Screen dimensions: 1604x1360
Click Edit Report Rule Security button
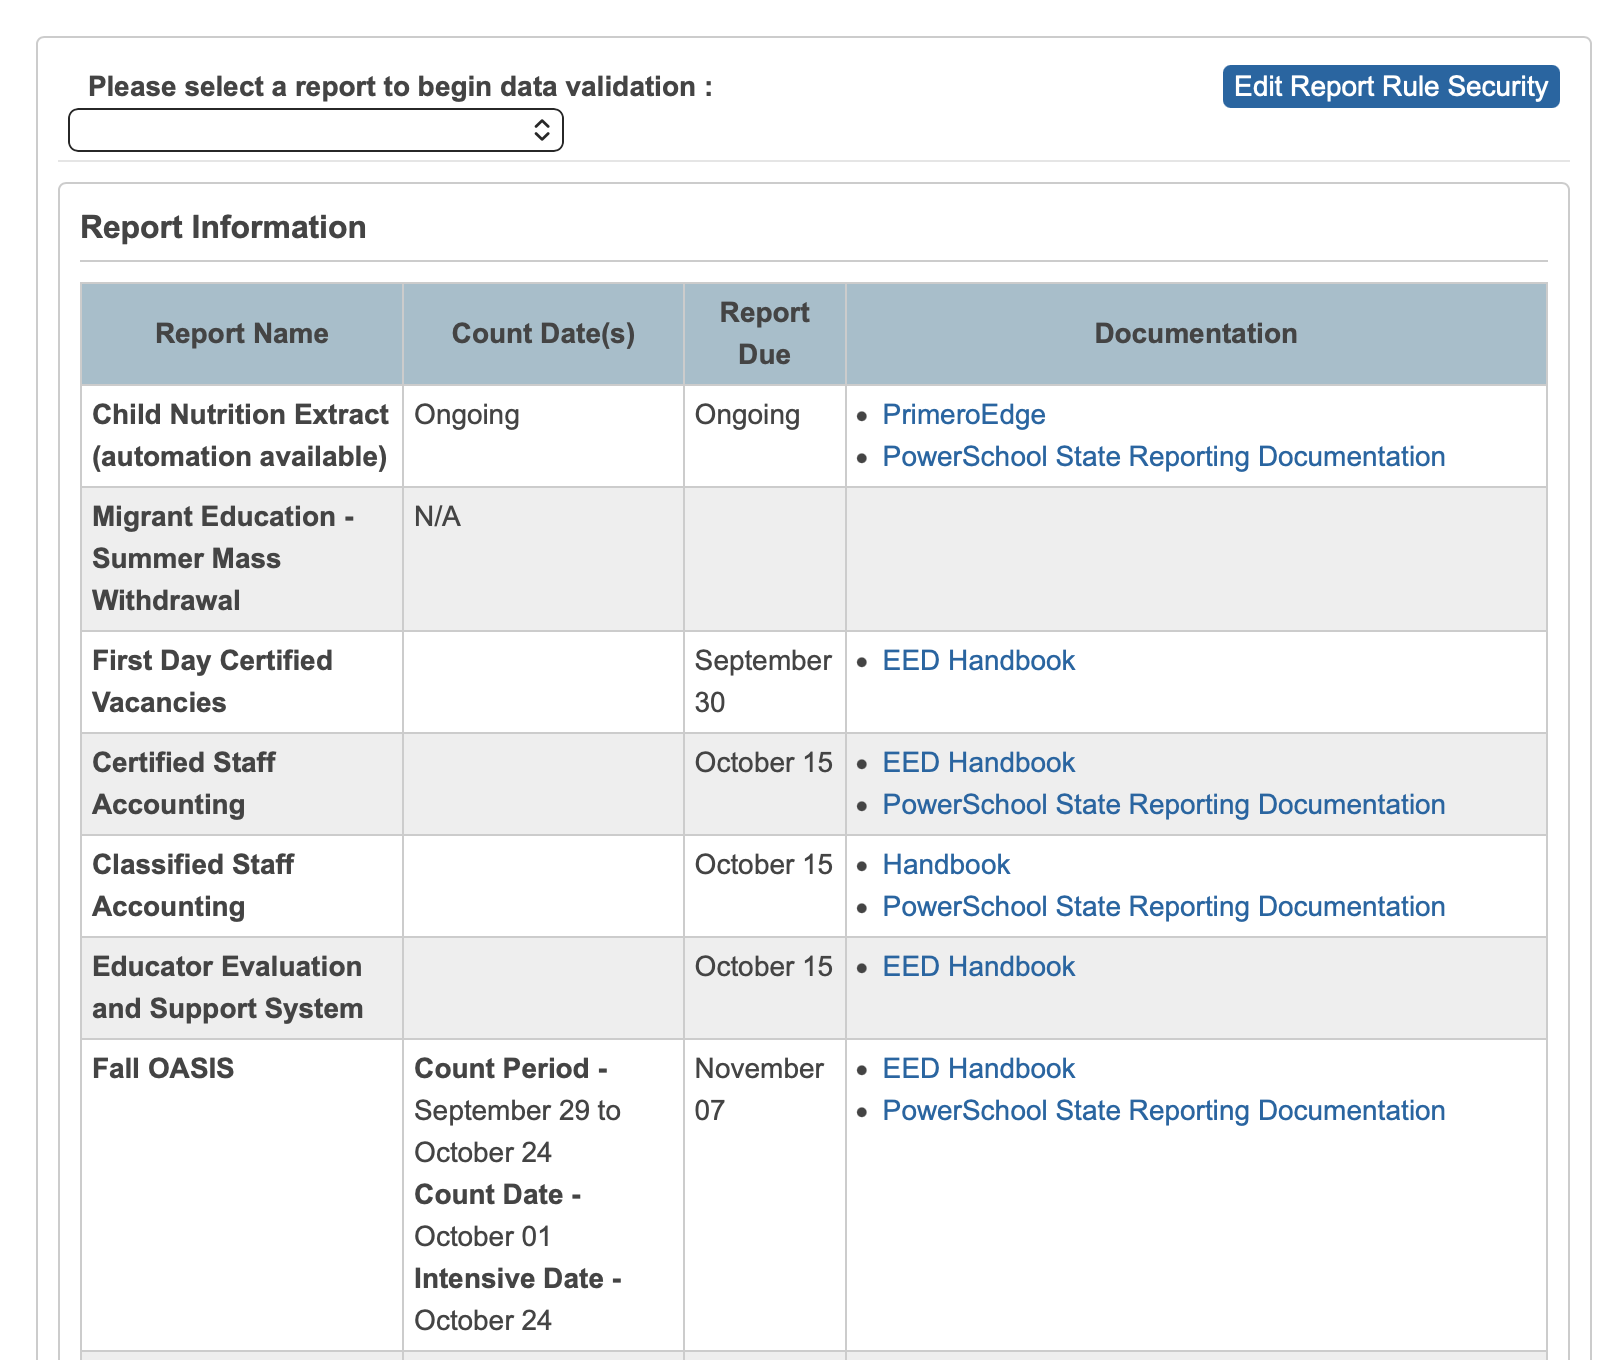pyautogui.click(x=1391, y=86)
